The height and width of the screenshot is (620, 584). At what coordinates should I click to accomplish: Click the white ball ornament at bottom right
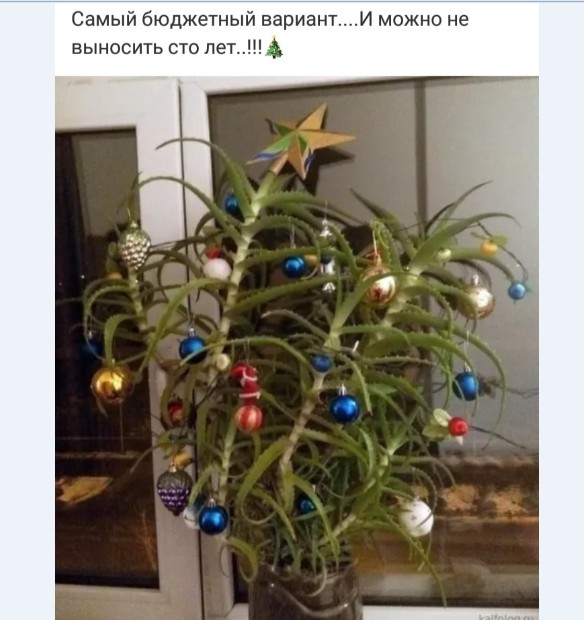[x=416, y=517]
